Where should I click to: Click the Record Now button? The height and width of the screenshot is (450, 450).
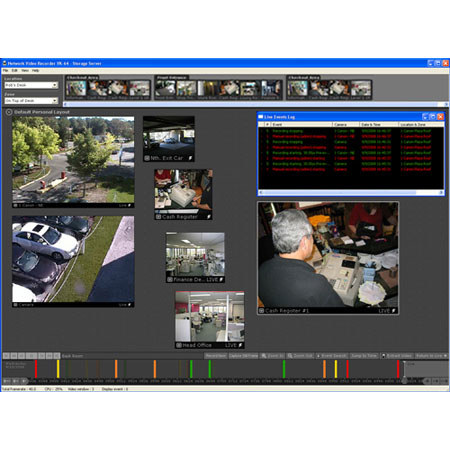(216, 356)
